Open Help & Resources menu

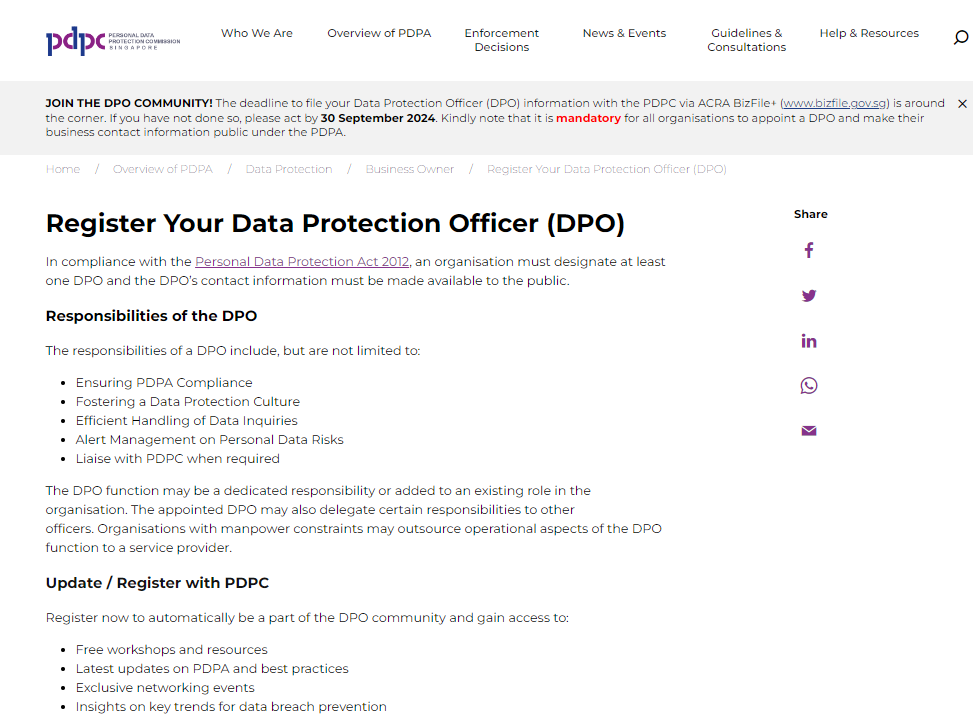tap(869, 33)
